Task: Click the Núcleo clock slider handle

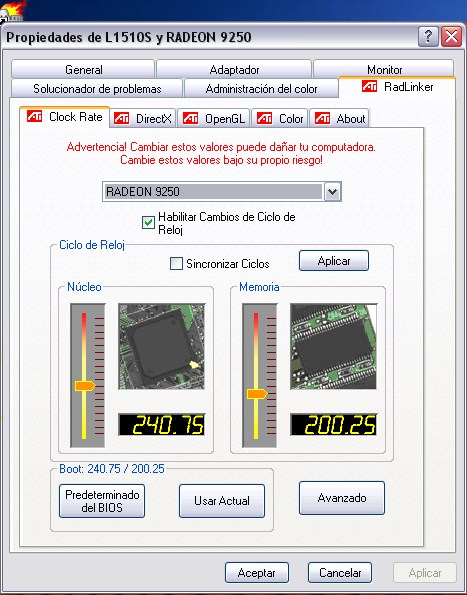Action: coord(85,386)
